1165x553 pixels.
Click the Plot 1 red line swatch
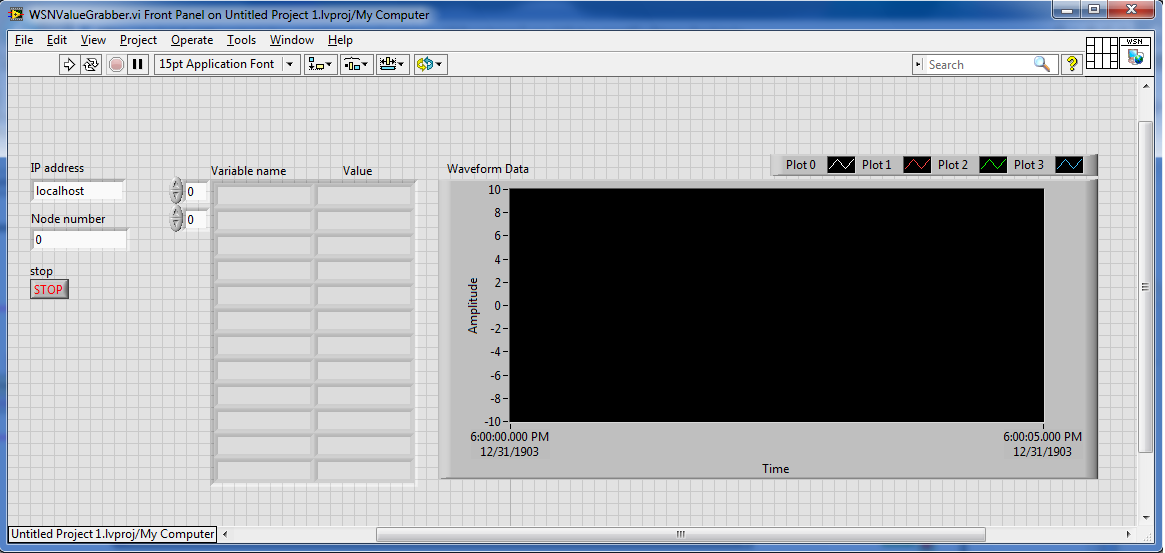(917, 165)
